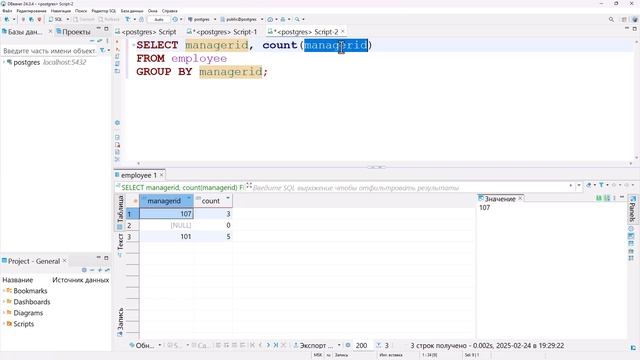Collapse the SELECT statement fold marker
This screenshot has height=360, width=640.
point(133,45)
